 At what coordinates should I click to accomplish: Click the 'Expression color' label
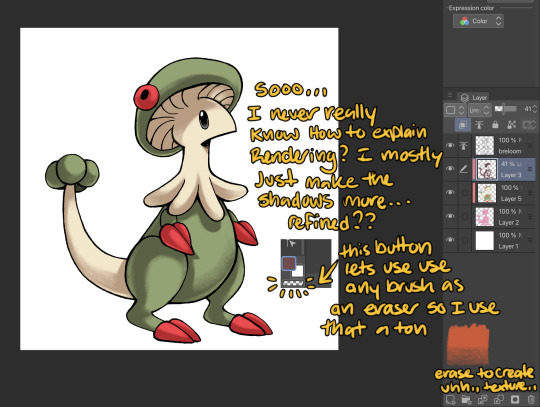(x=471, y=8)
